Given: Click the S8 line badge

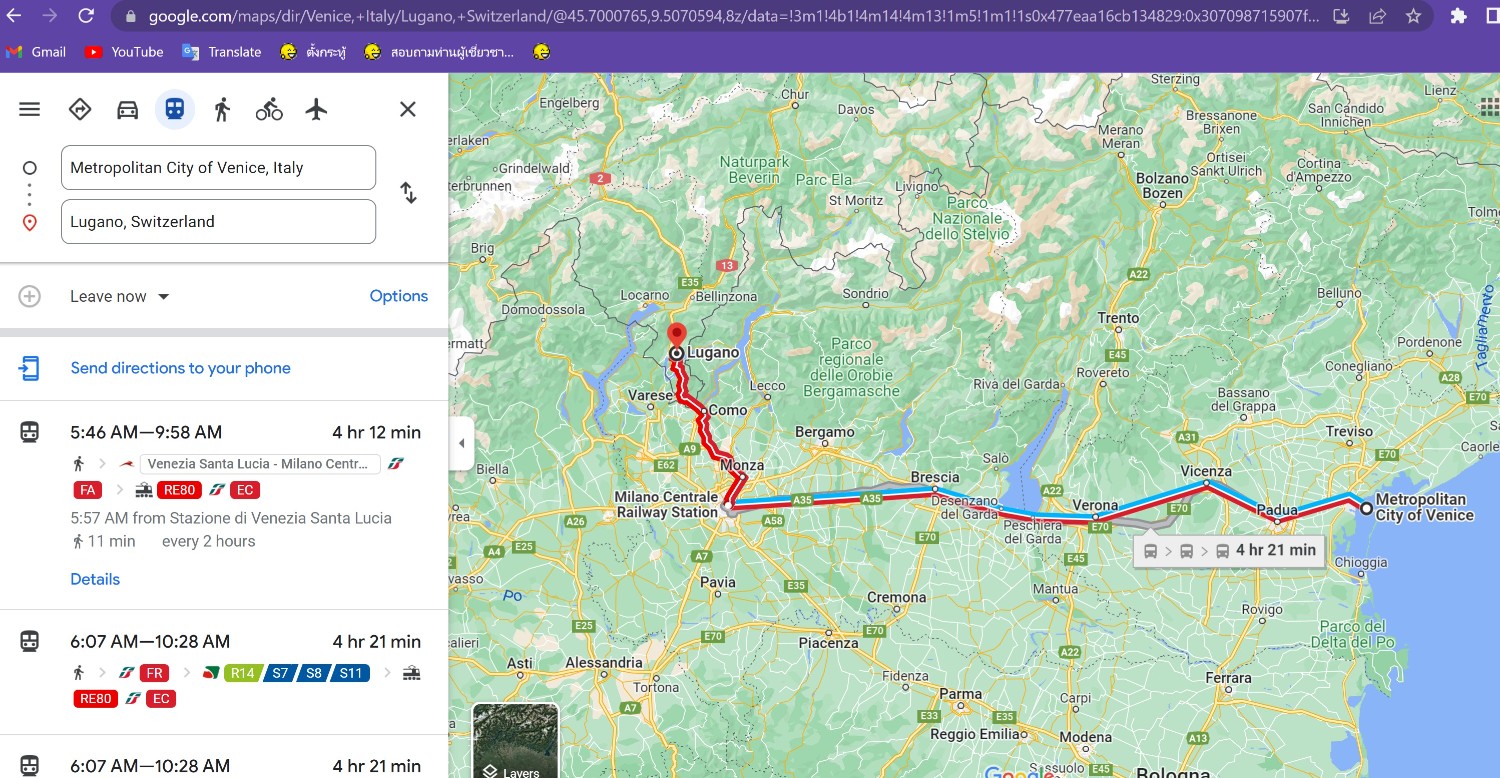Looking at the screenshot, I should (314, 673).
